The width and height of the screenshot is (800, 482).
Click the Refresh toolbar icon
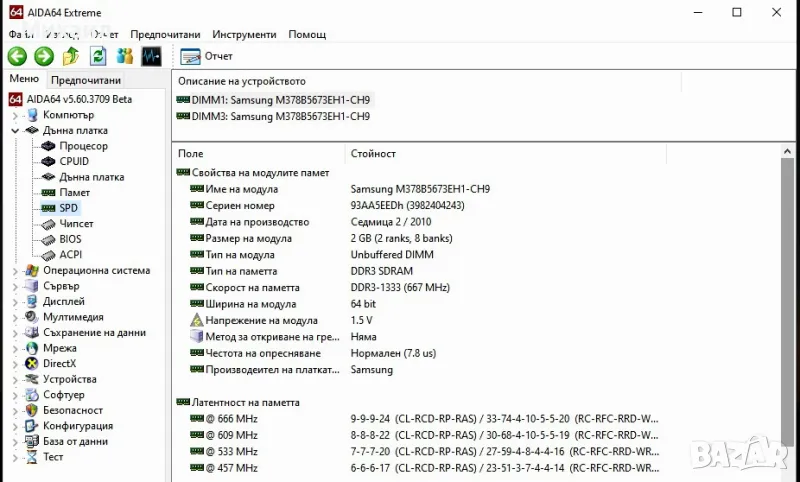98,56
